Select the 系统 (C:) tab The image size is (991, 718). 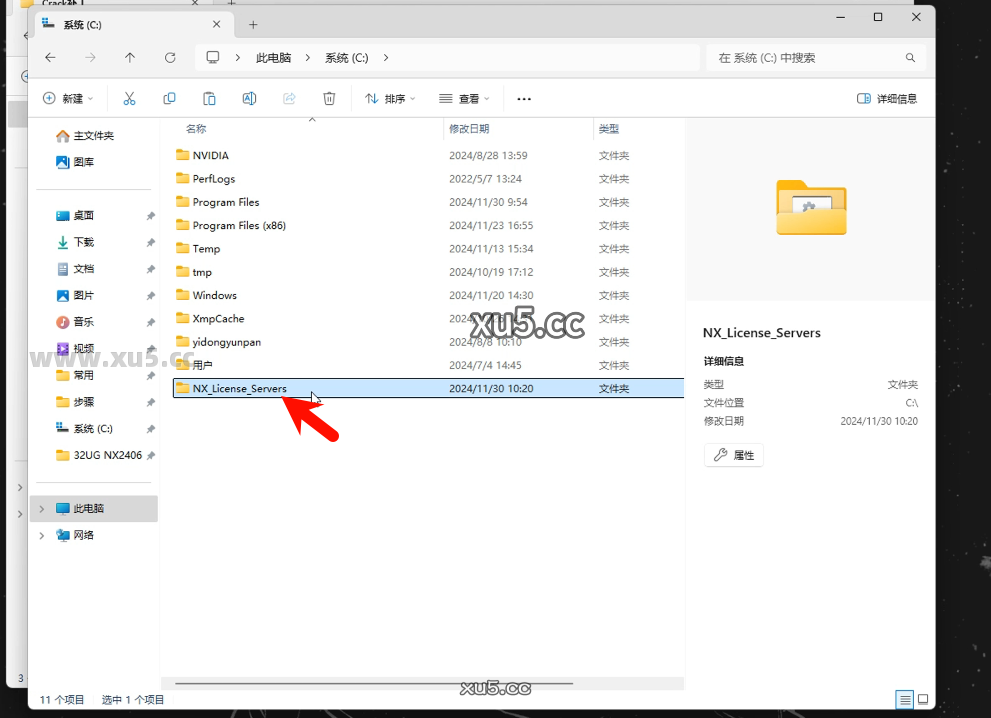point(80,24)
